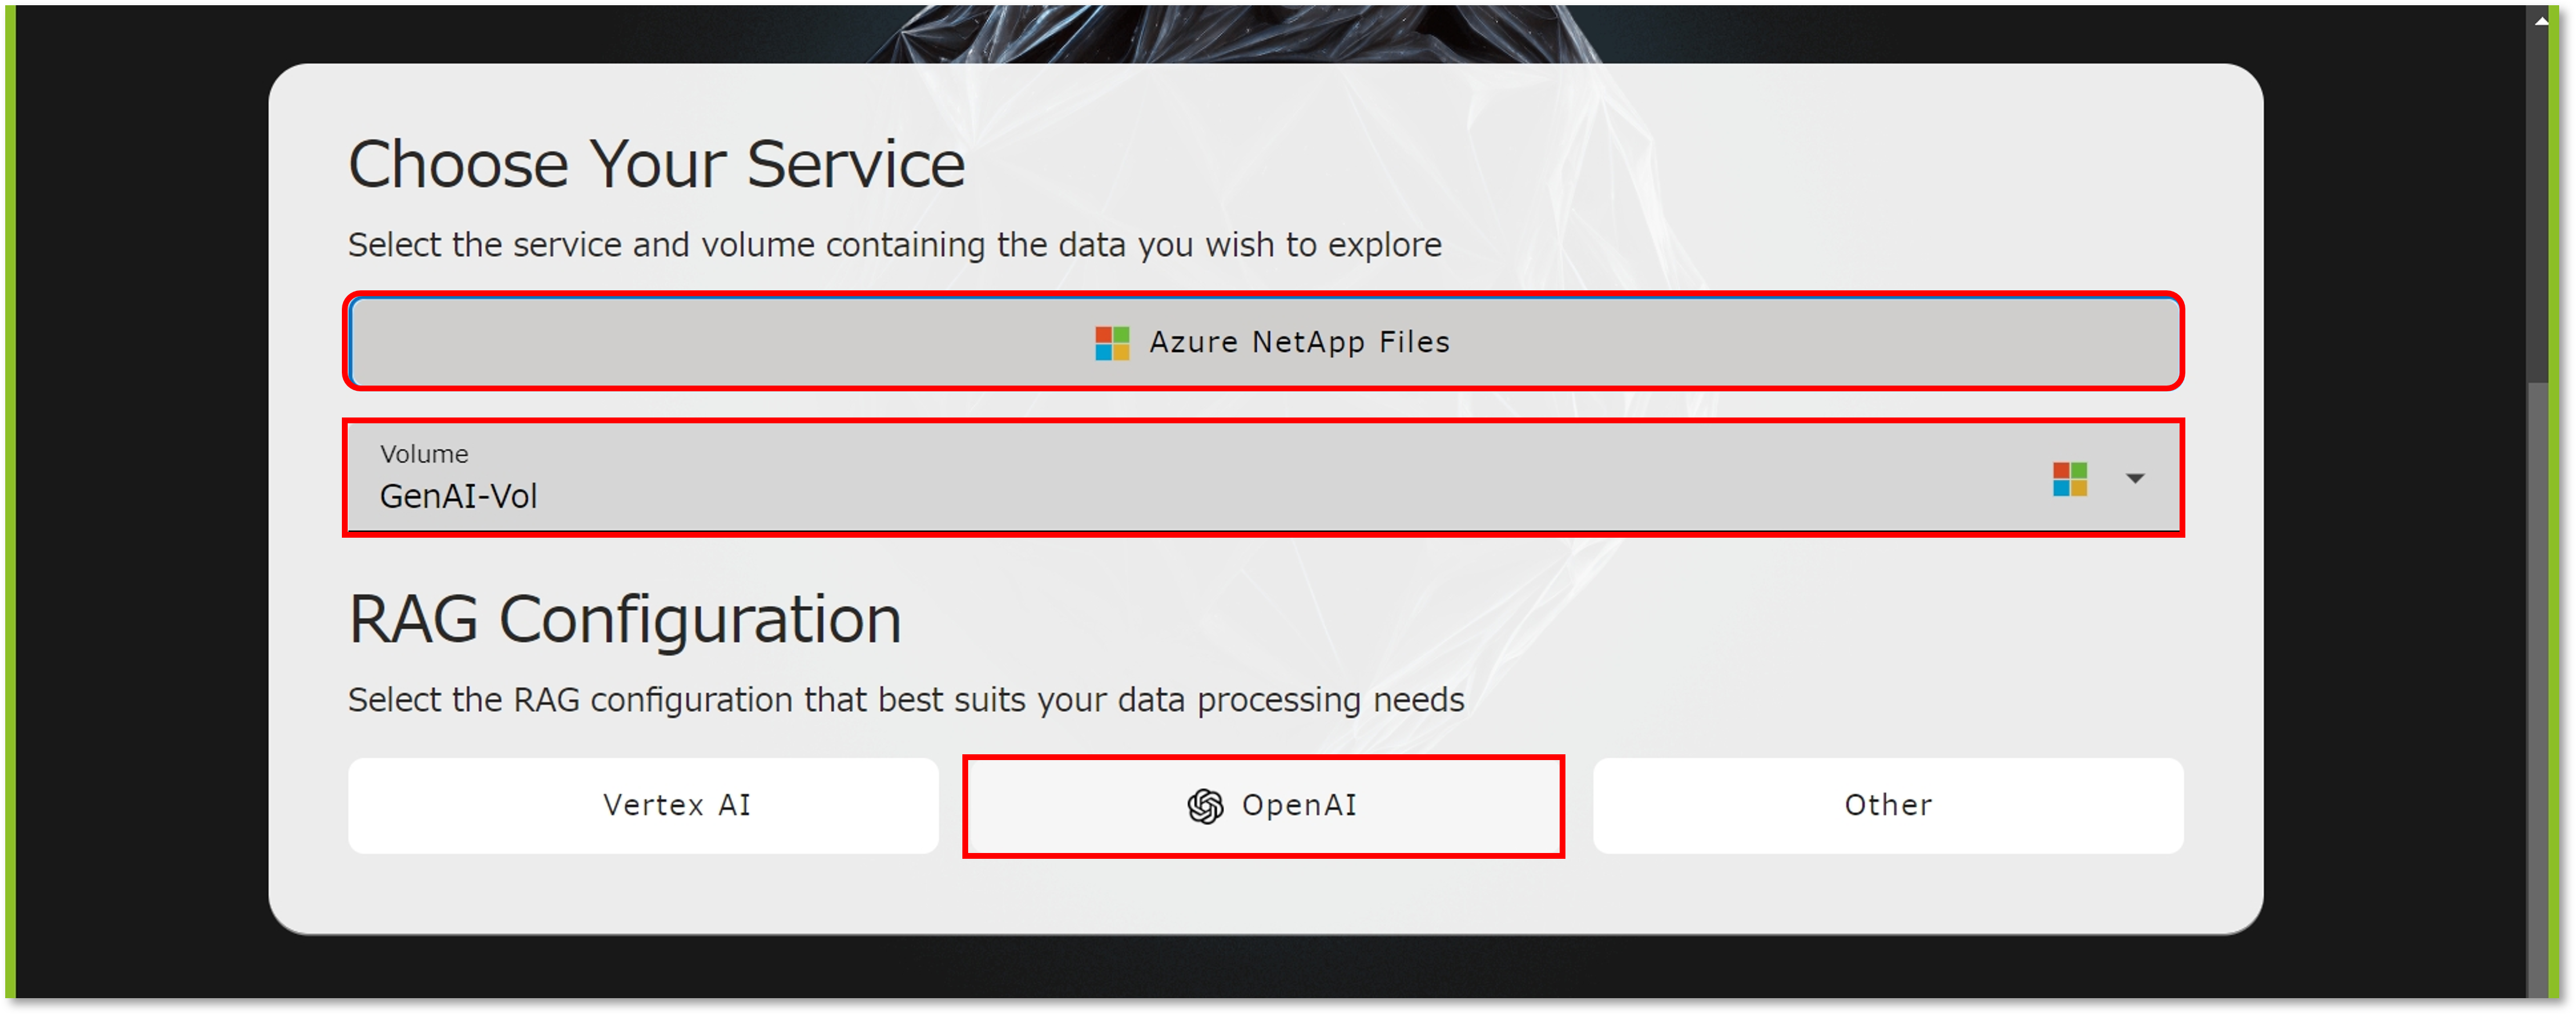
Task: Click the Microsoft logo beside Azure NetApp Files
Action: [1112, 343]
